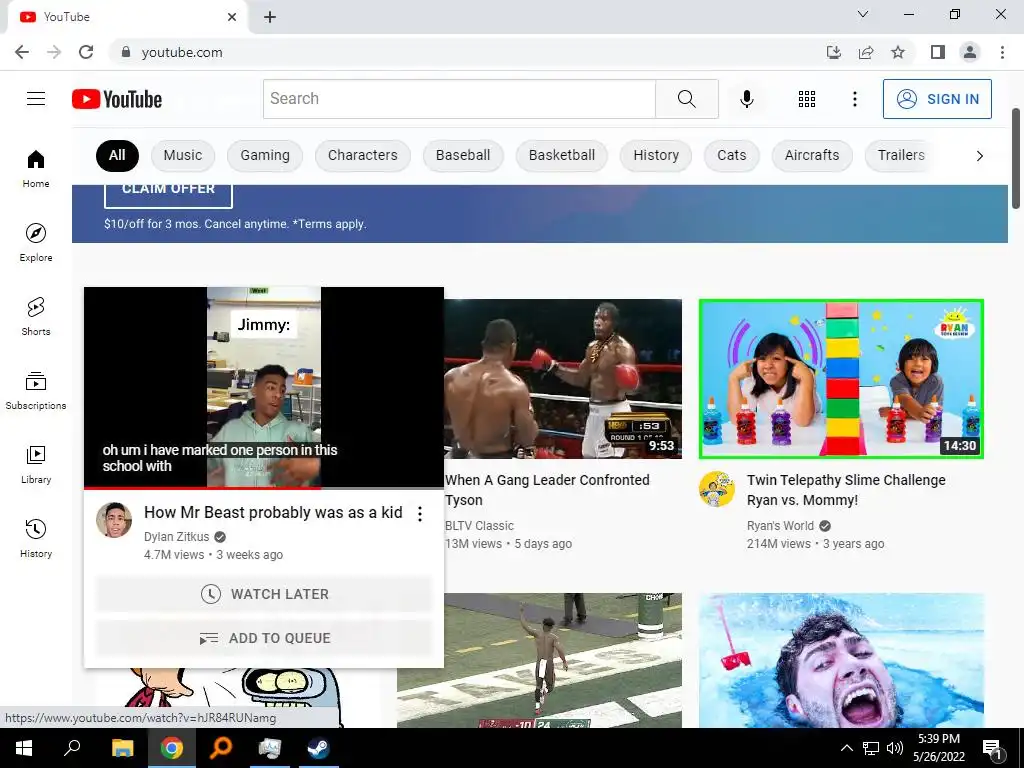
Task: Select the Gaming category chip
Action: coord(264,155)
